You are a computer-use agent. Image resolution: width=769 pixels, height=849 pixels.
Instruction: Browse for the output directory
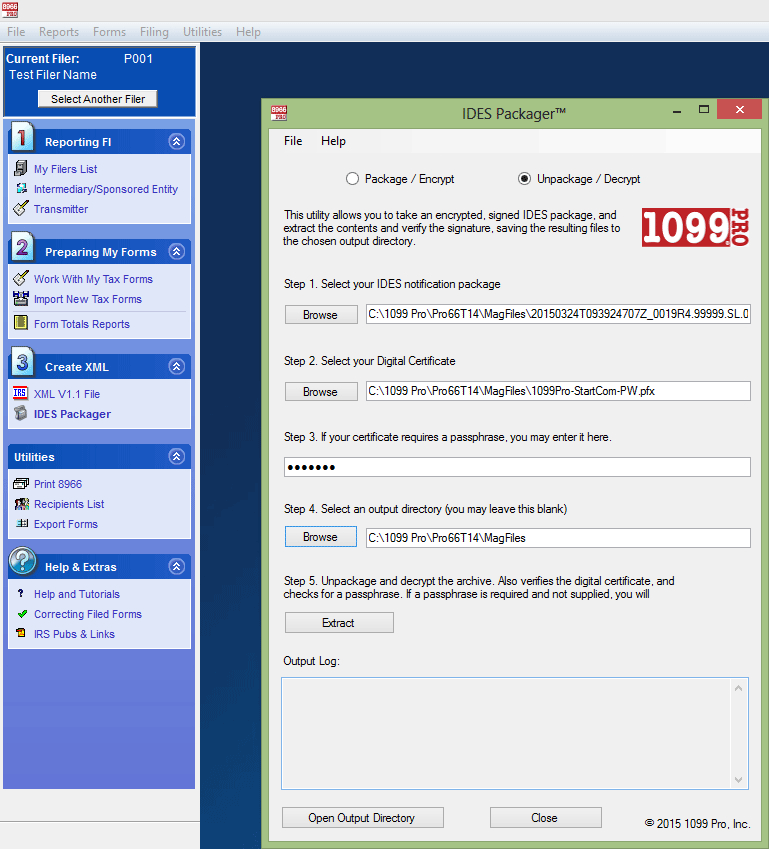pos(321,537)
